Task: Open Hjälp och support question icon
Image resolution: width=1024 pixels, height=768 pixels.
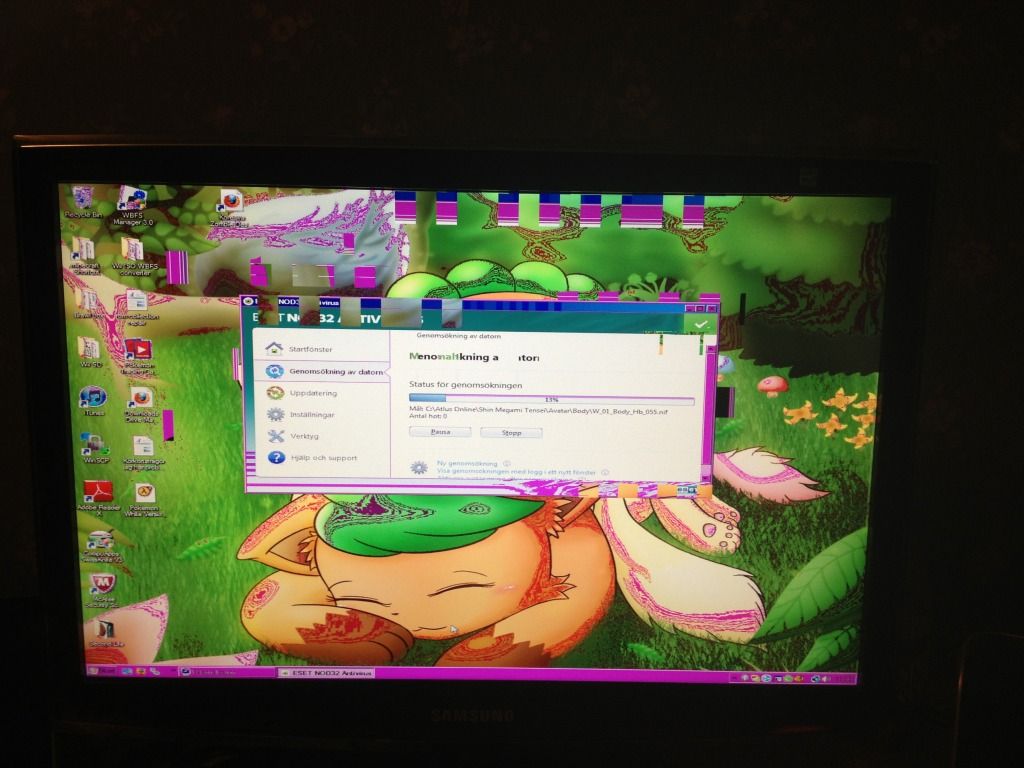Action: pyautogui.click(x=276, y=458)
